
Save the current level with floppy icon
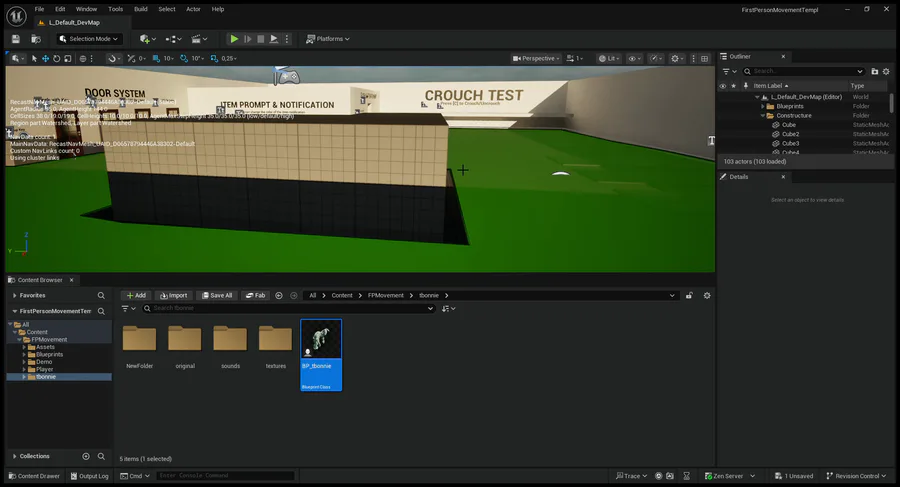click(x=16, y=39)
